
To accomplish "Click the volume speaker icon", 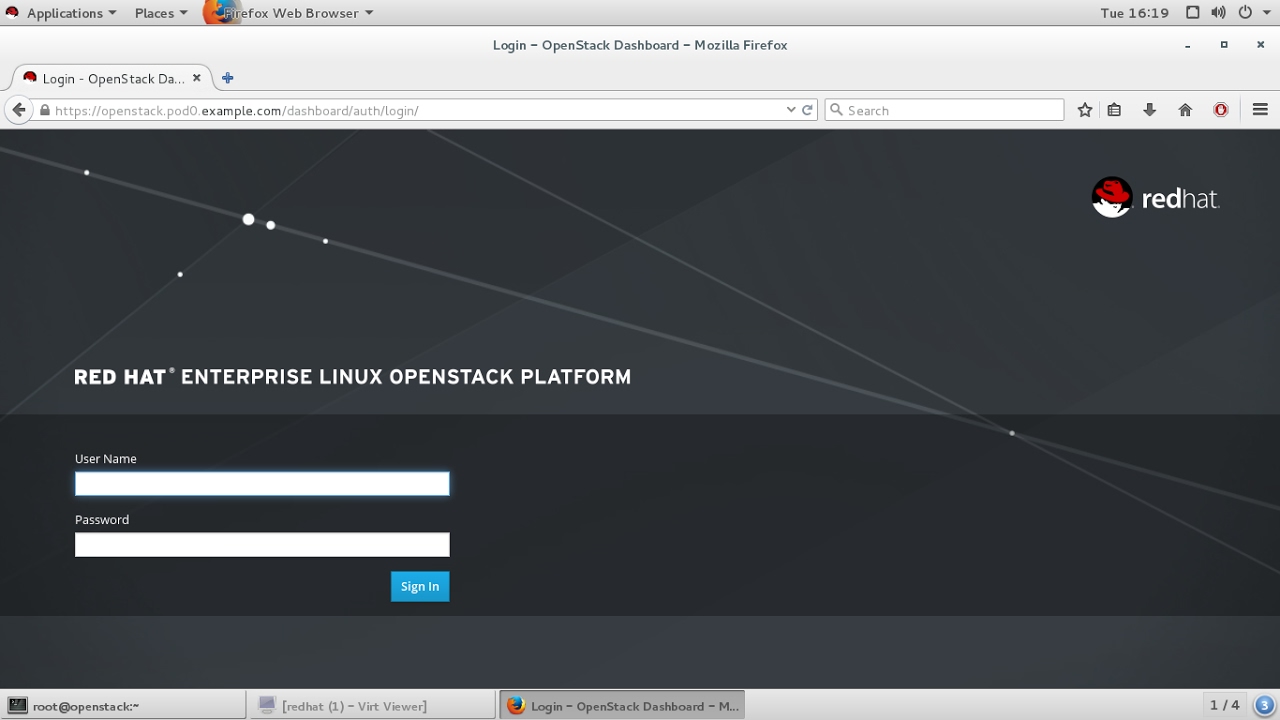I will pyautogui.click(x=1218, y=13).
